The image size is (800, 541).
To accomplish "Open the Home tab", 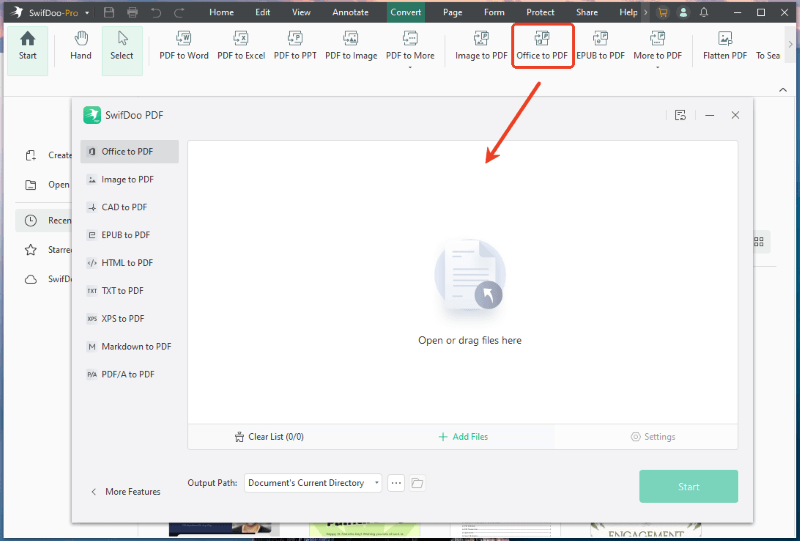I will [221, 12].
